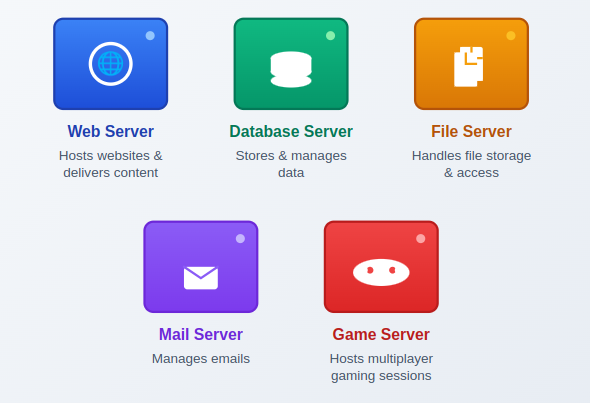Click text 'Manages emails'
This screenshot has height=403, width=590.
[201, 359]
